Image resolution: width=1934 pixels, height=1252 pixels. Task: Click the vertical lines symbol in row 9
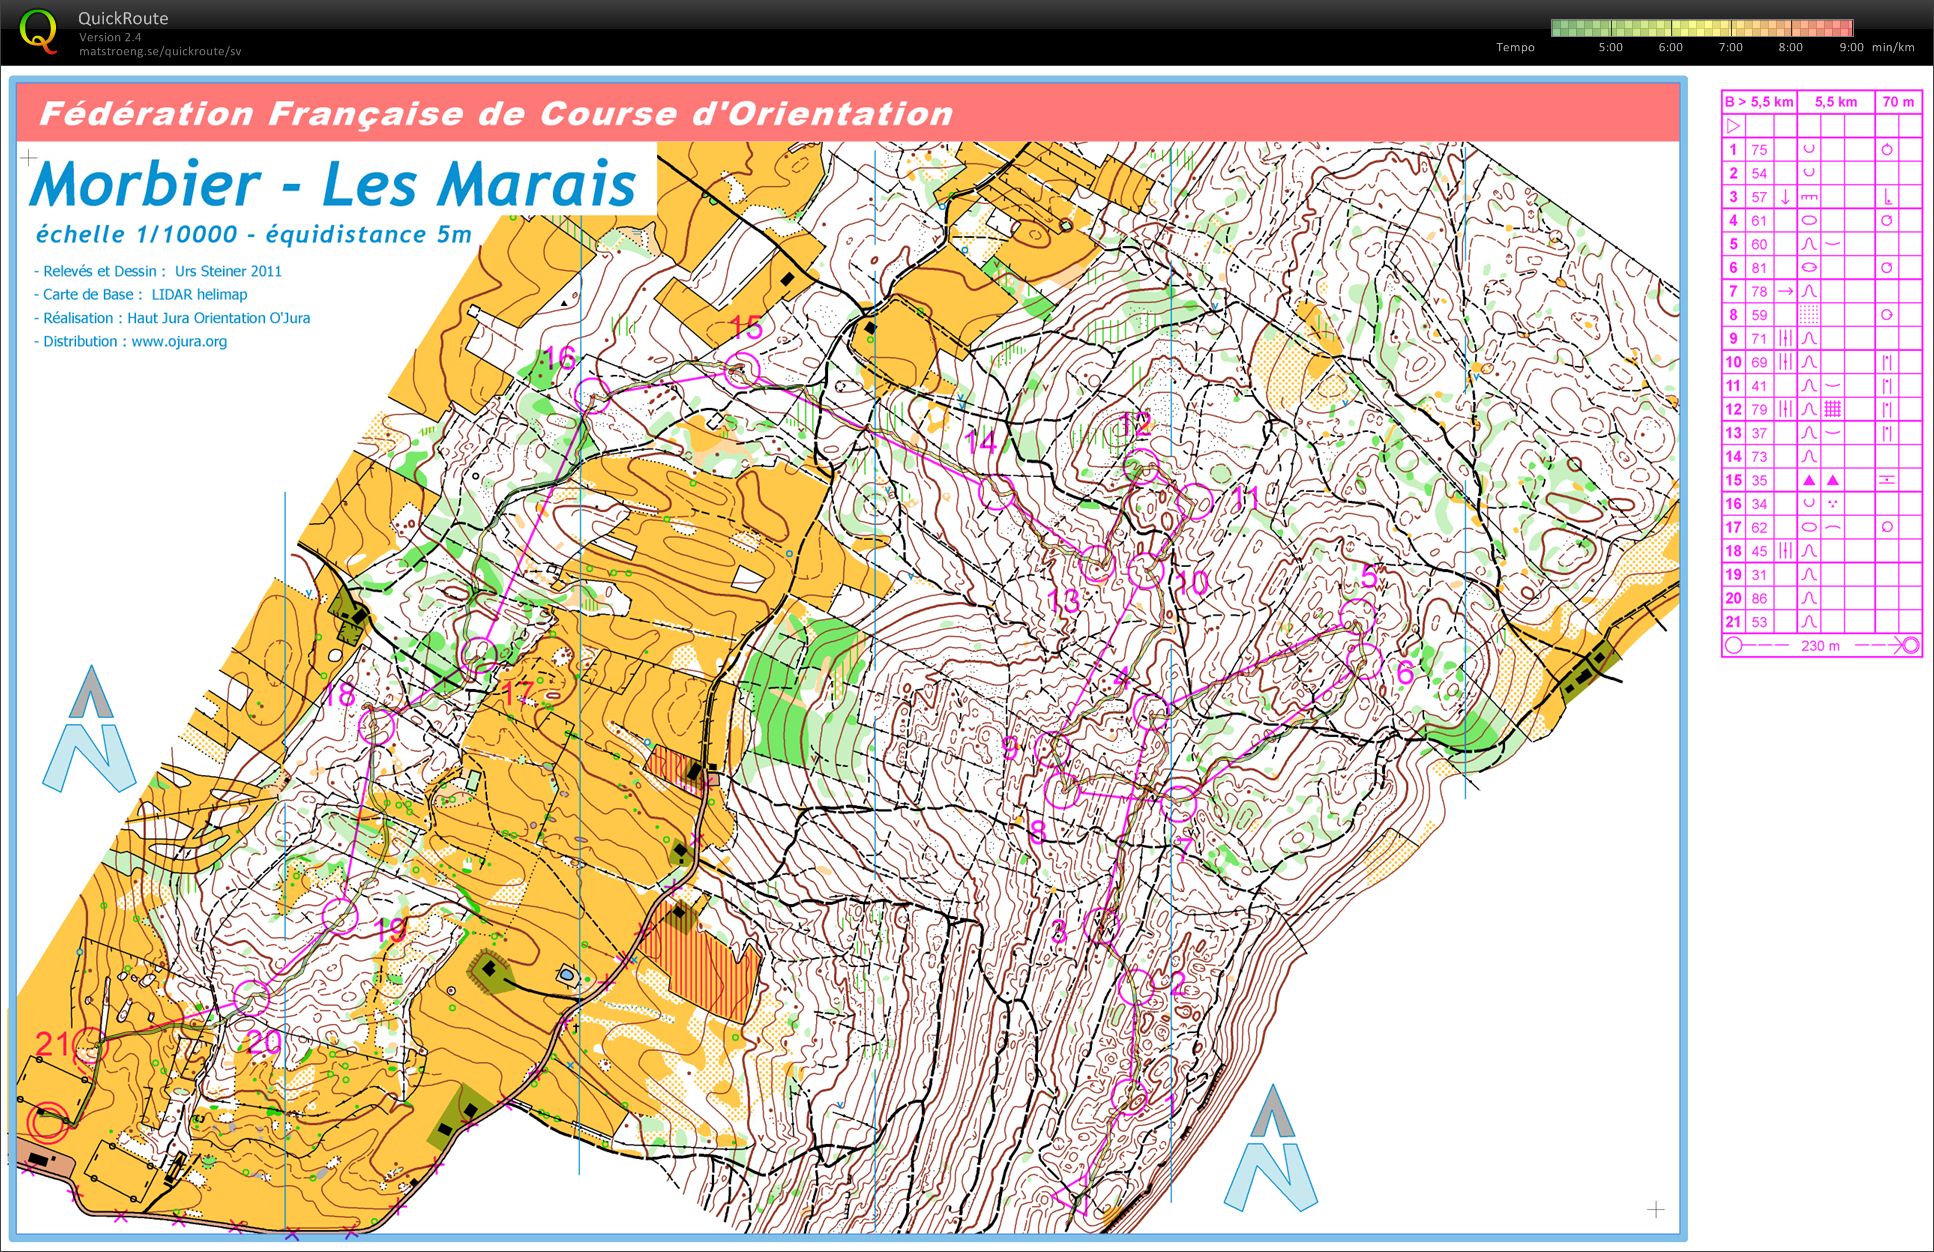tap(1785, 338)
